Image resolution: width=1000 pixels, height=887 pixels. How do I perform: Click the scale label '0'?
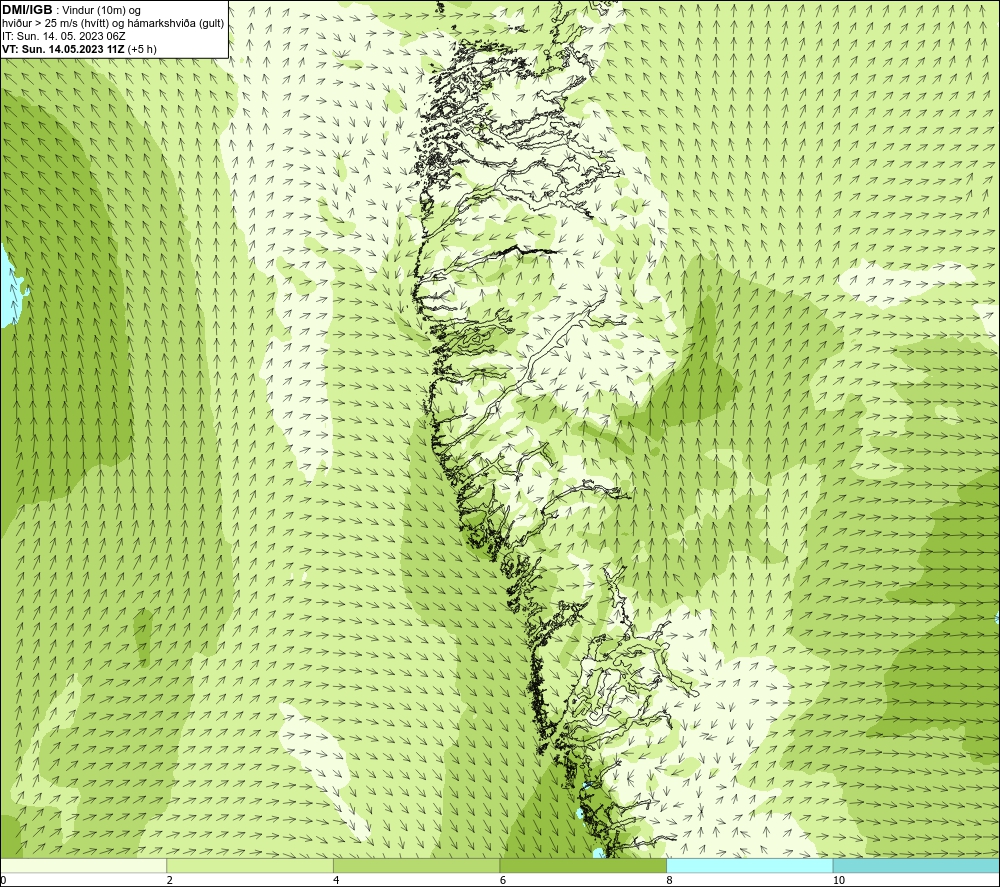point(3,880)
